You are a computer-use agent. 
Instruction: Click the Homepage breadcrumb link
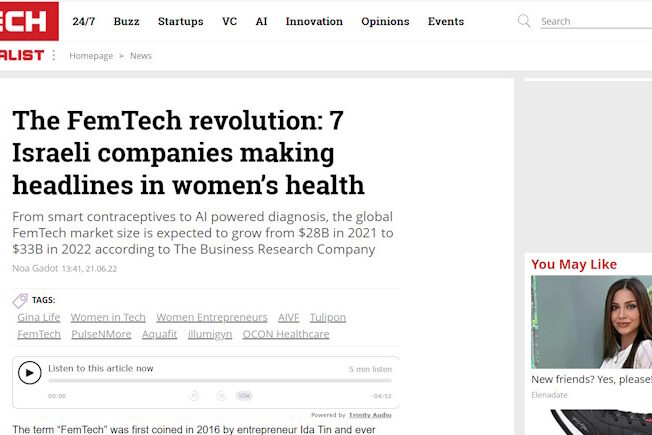[x=91, y=56]
